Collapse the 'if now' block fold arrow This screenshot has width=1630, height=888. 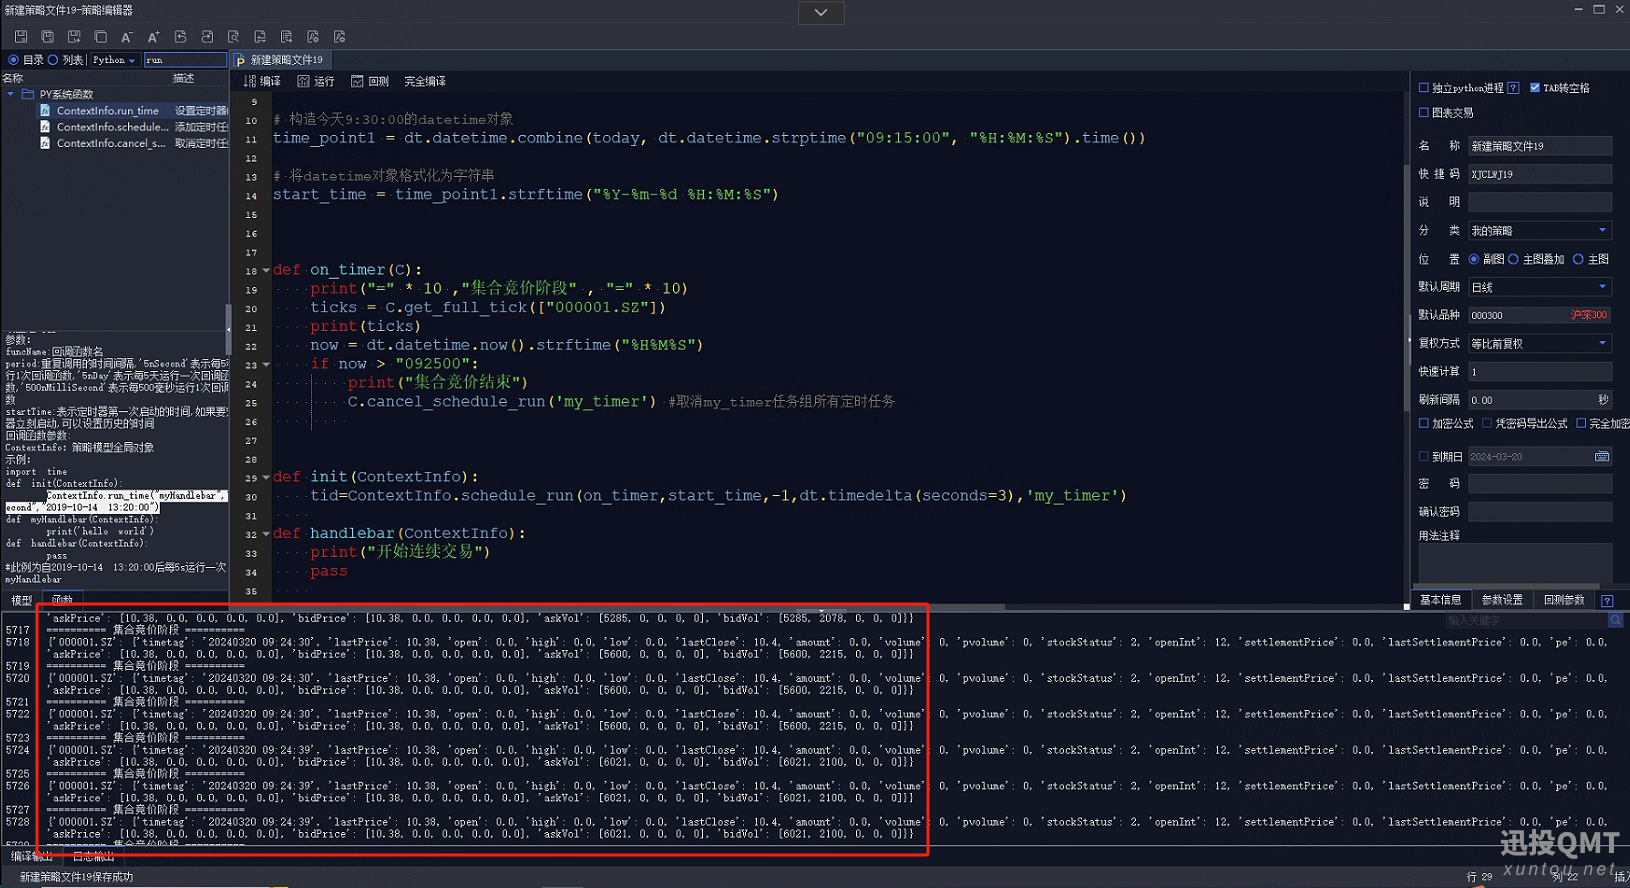click(266, 365)
